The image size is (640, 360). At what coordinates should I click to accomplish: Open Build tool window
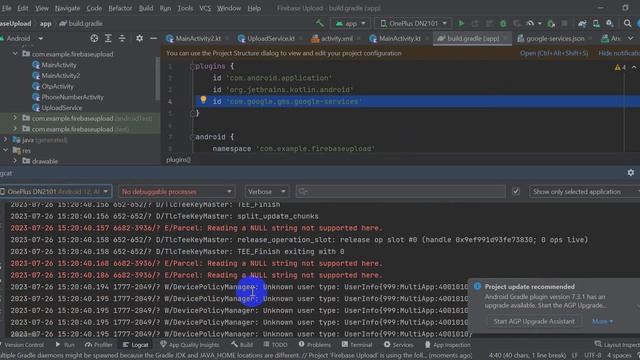coord(242,345)
